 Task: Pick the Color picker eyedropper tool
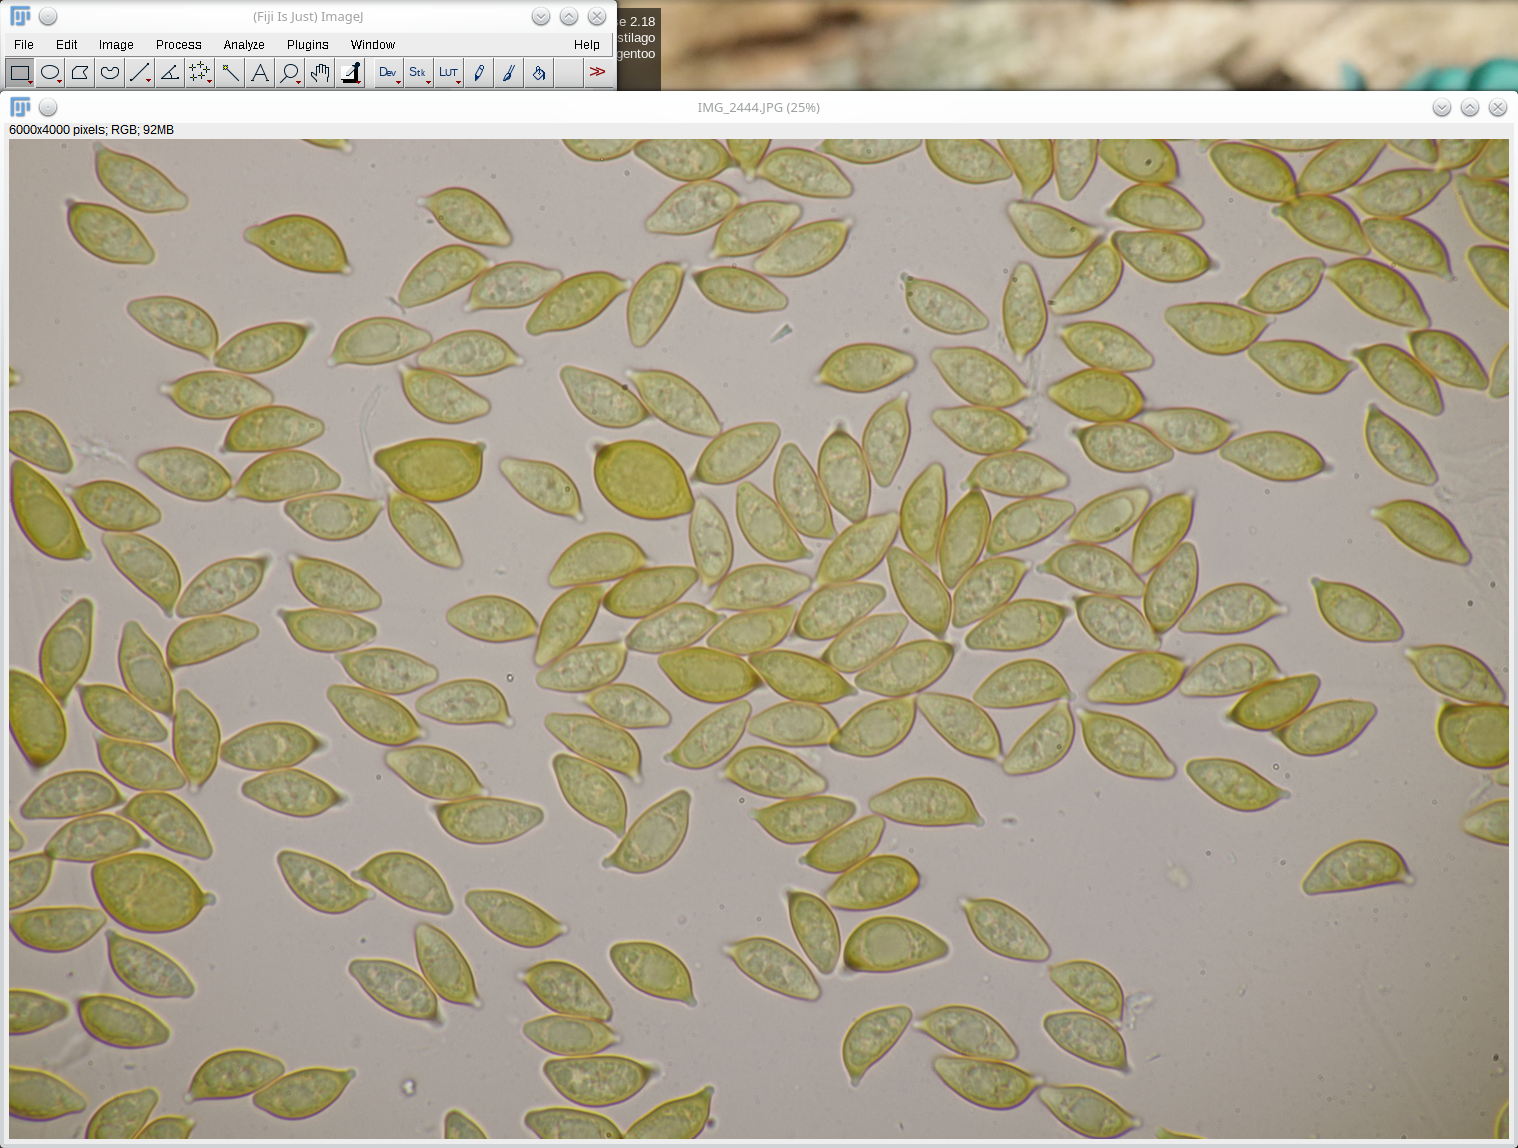tap(351, 72)
